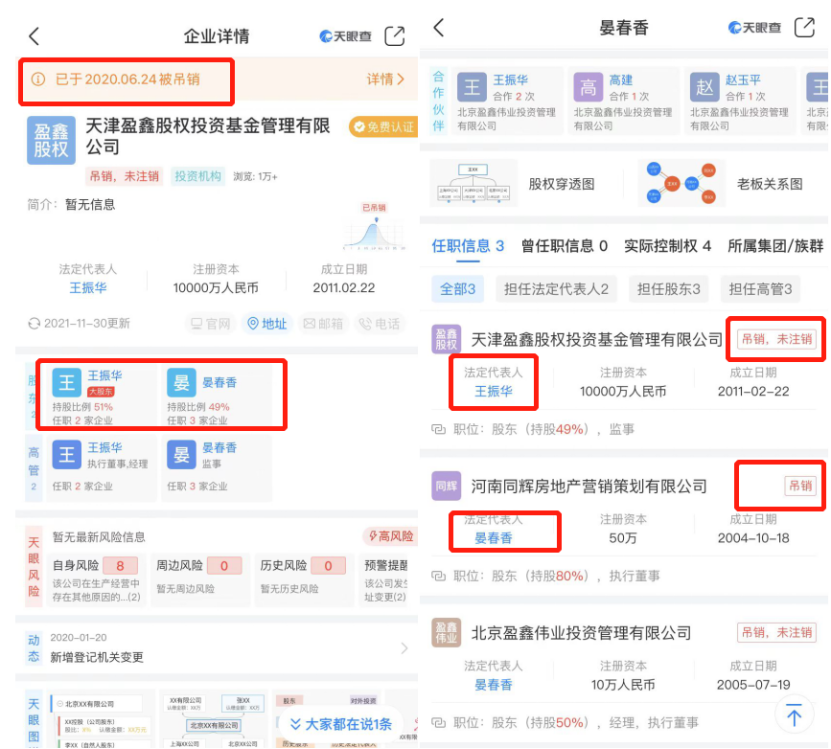The image size is (831, 749).
Task: Select the 投资机构 tag
Action: coord(198,176)
